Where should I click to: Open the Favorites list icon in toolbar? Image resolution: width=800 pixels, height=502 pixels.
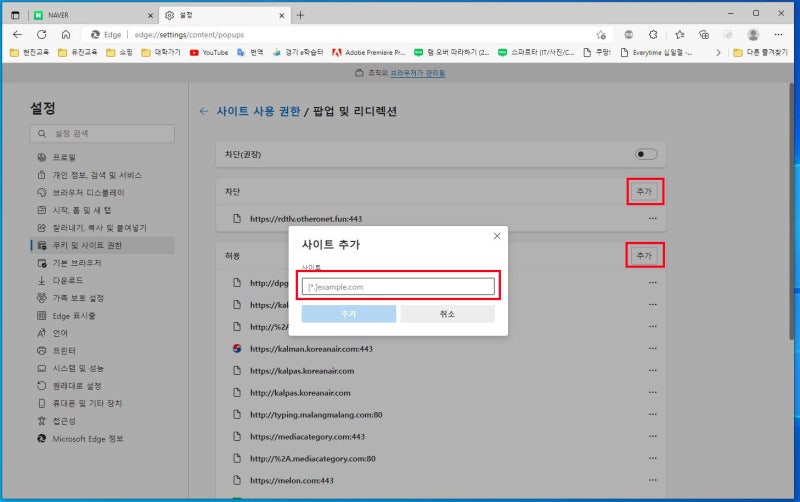pyautogui.click(x=680, y=35)
